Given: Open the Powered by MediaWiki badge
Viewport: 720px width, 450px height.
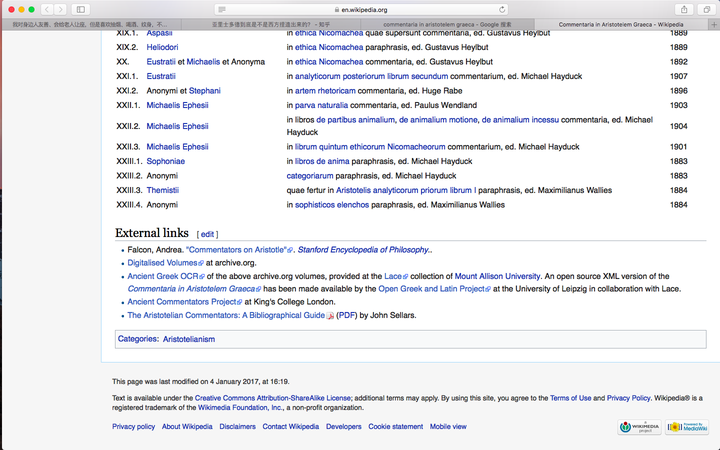Looking at the screenshot, I should (x=687, y=427).
